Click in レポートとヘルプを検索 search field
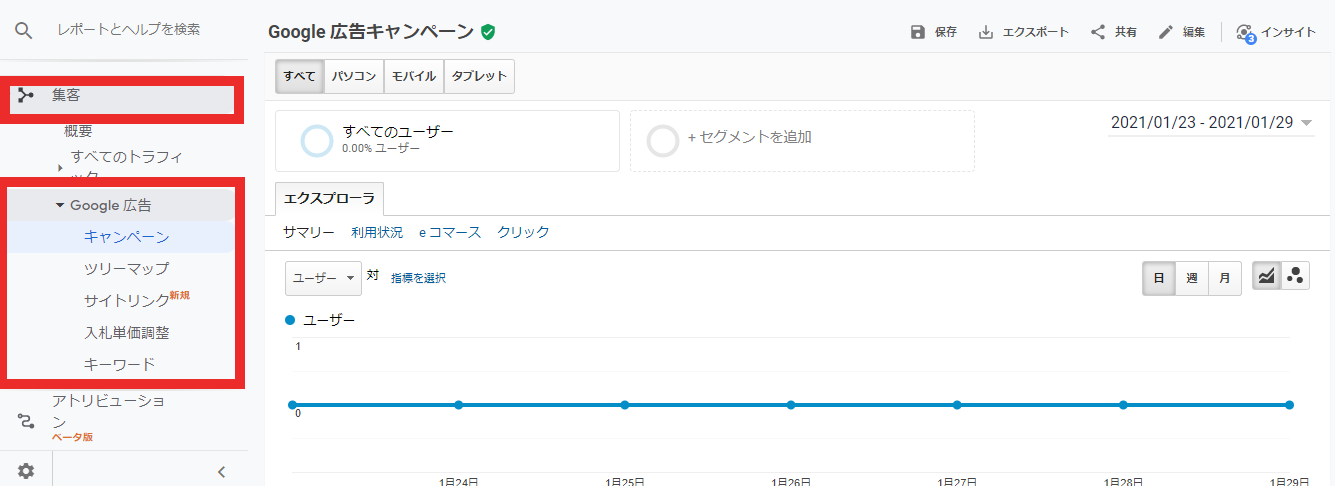 (x=129, y=30)
